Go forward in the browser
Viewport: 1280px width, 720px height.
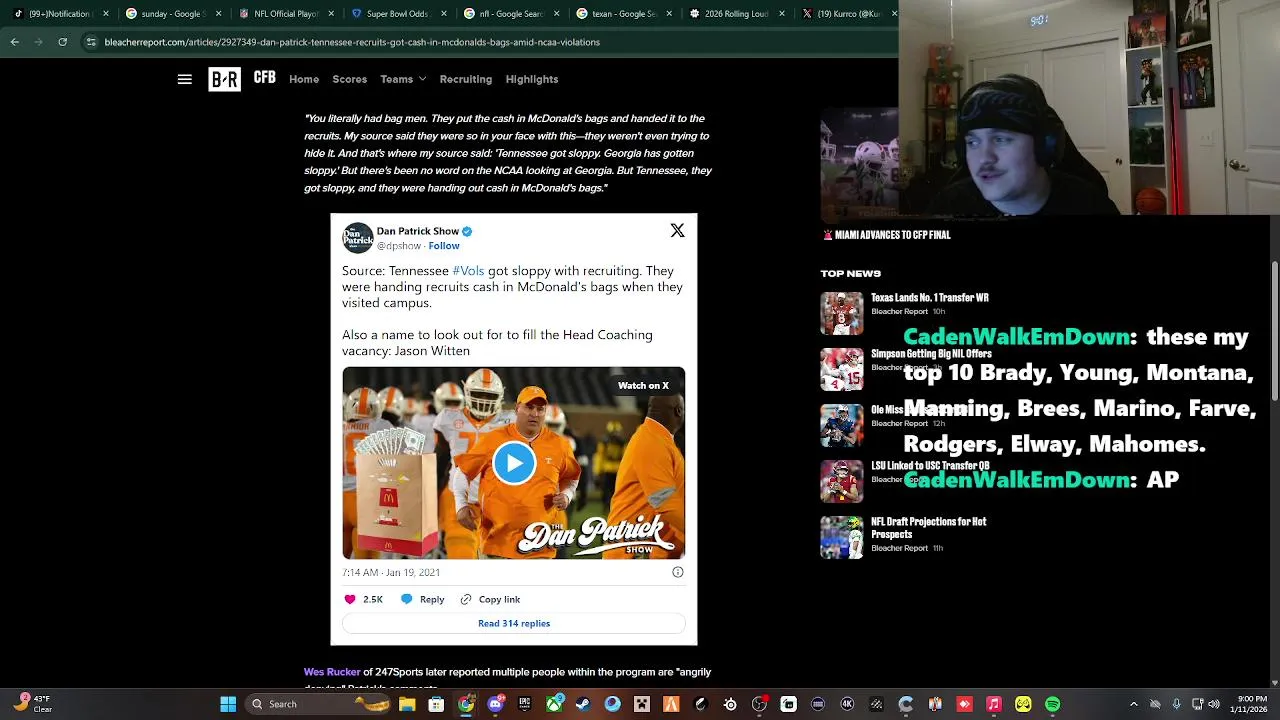(38, 42)
